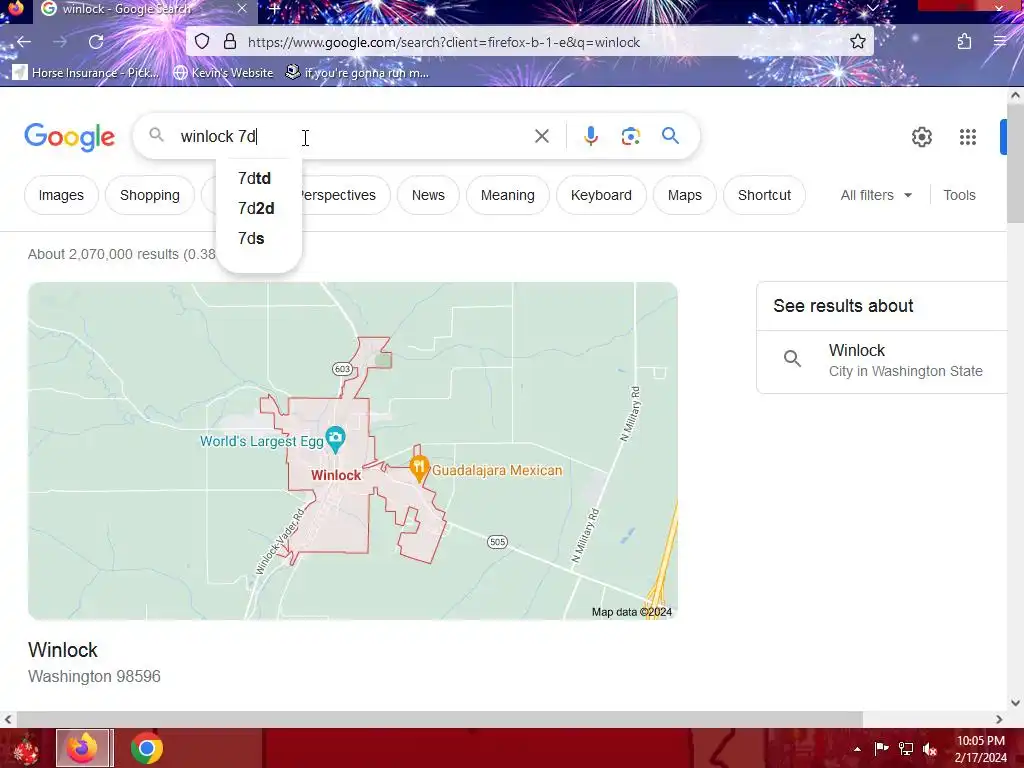Image resolution: width=1024 pixels, height=768 pixels.
Task: Search by image with Lens icon
Action: coord(630,136)
